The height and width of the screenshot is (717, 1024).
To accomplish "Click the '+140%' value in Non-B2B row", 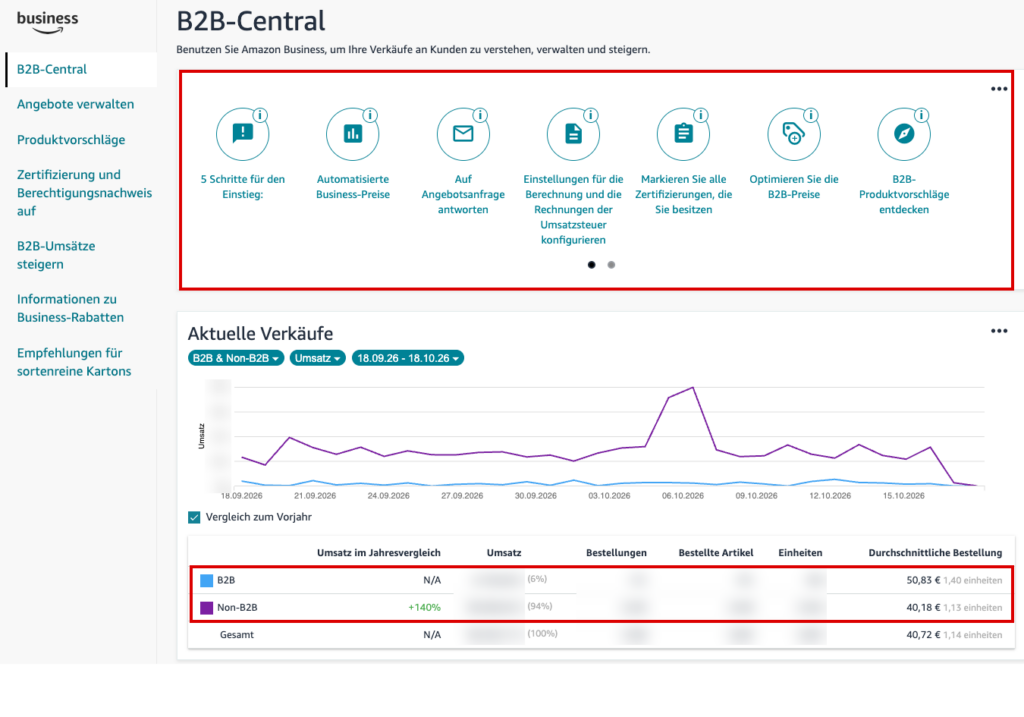I will pos(424,607).
